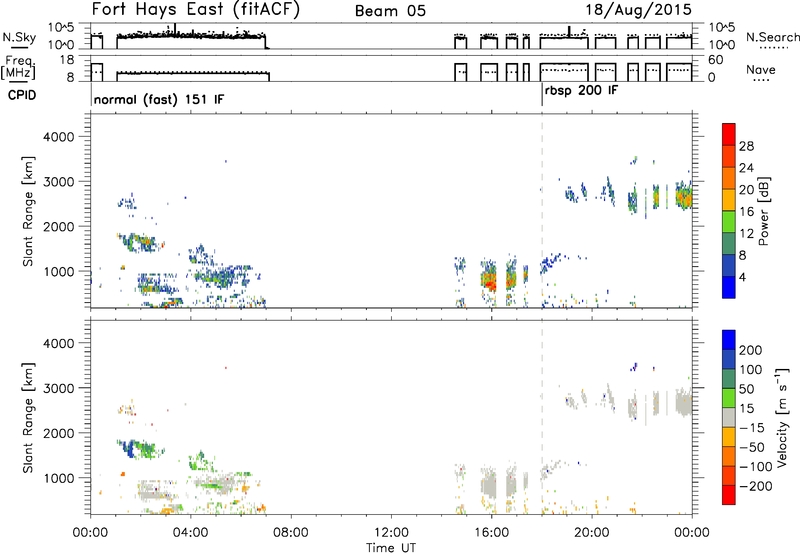Click the '28' tick on the Power scale
The image size is (800, 554).
pos(746,146)
